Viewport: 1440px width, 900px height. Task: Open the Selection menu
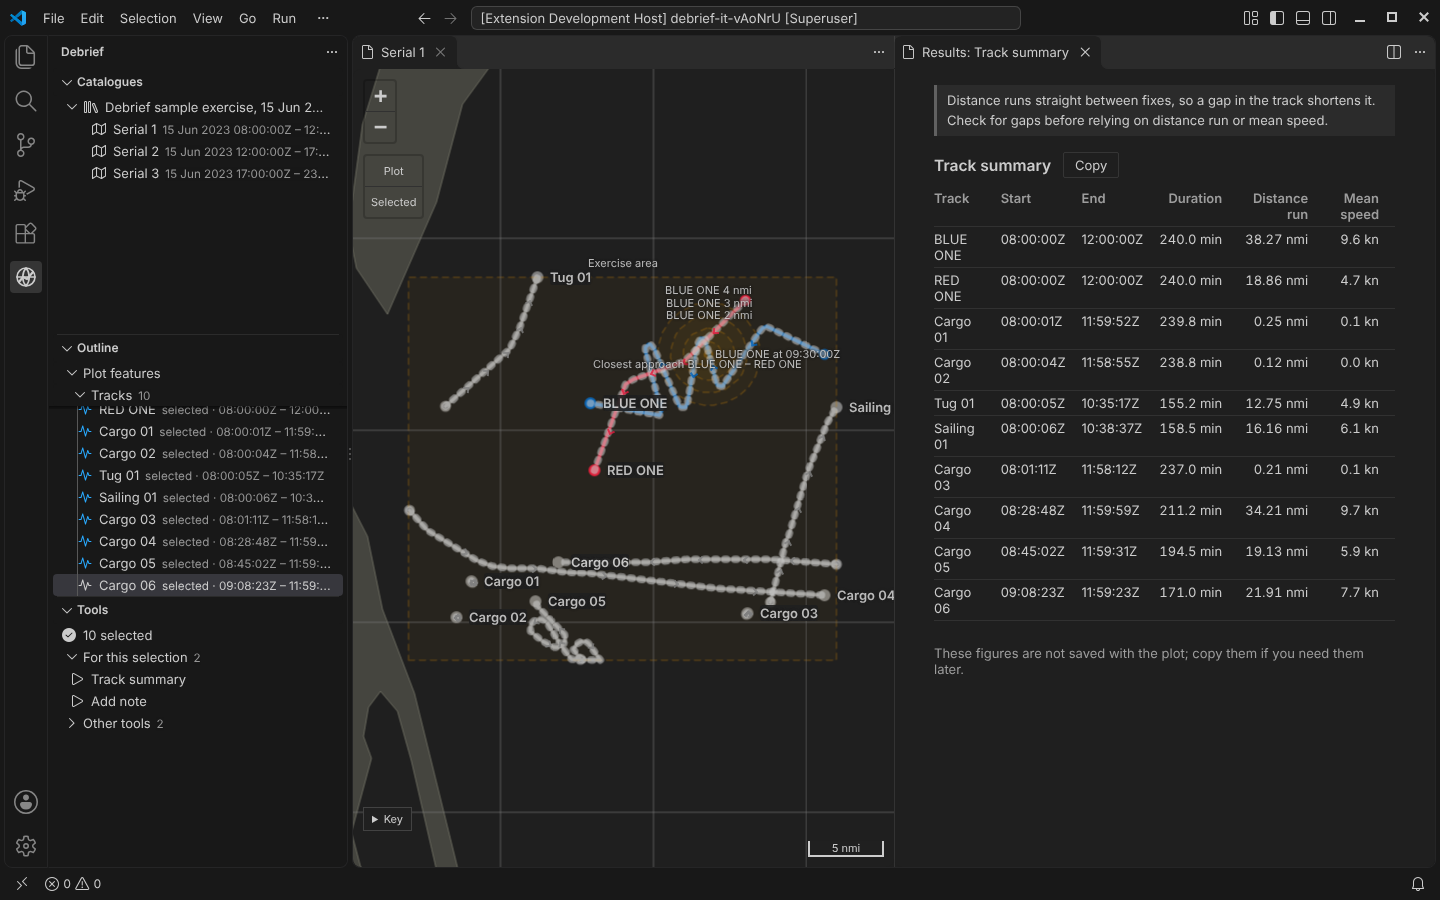(x=148, y=18)
